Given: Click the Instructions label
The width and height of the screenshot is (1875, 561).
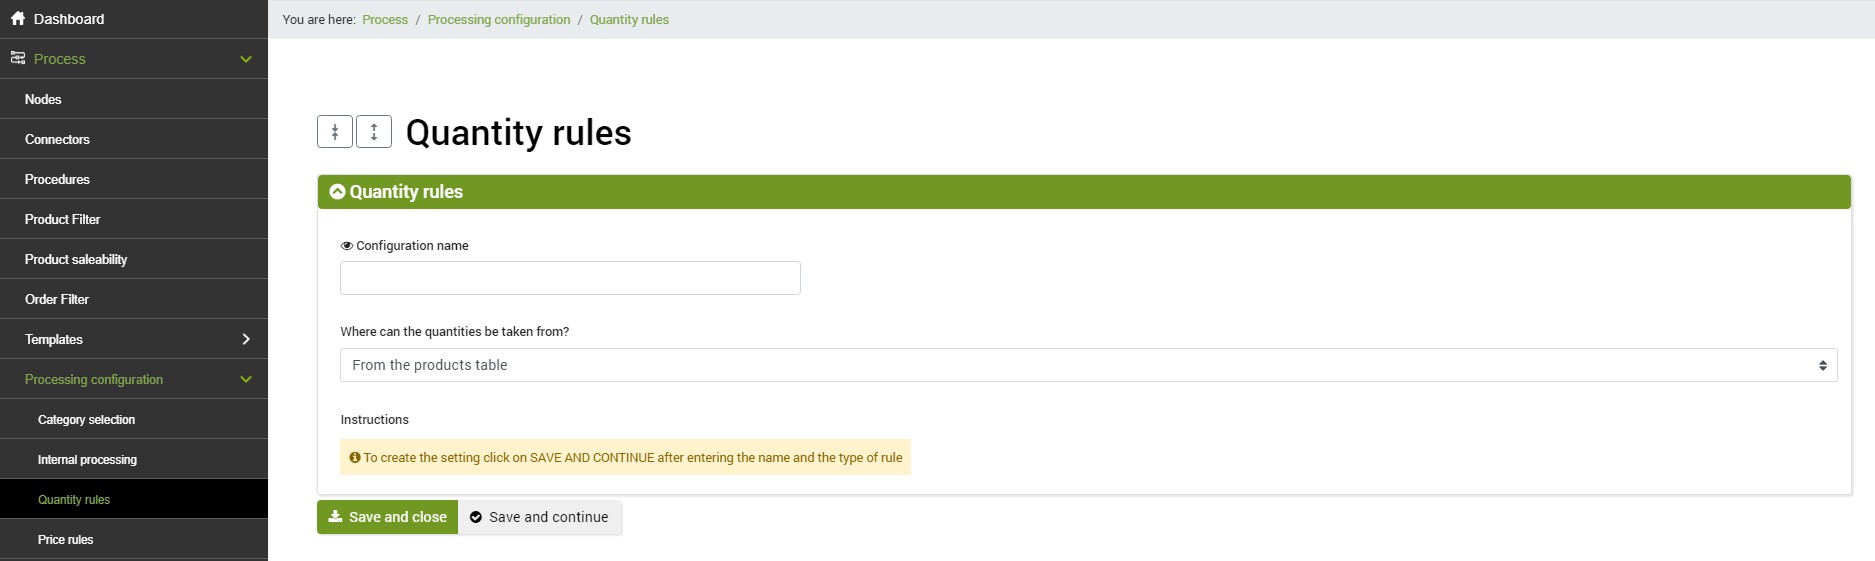Looking at the screenshot, I should click(x=375, y=420).
